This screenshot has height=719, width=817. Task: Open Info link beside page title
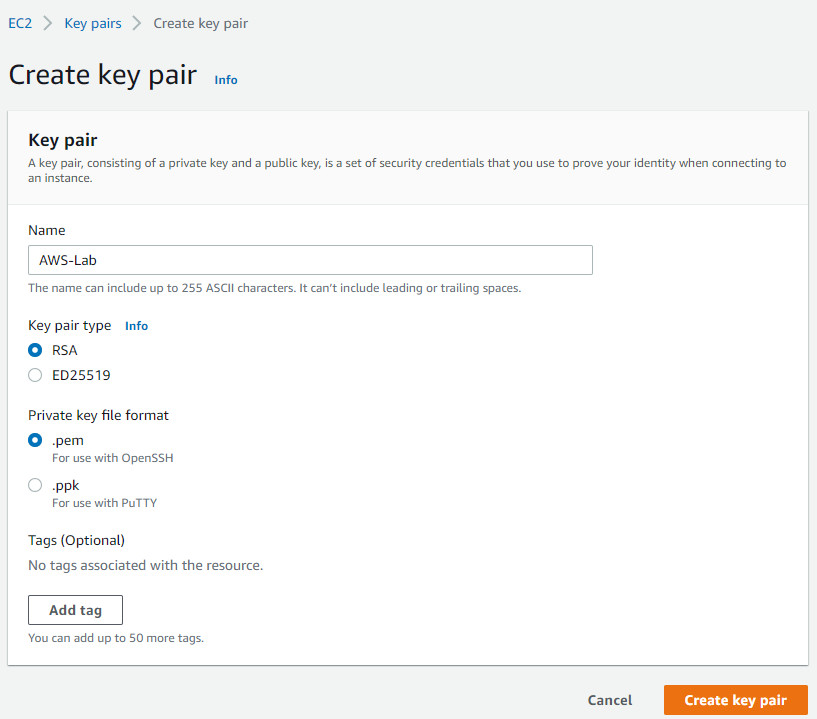226,80
